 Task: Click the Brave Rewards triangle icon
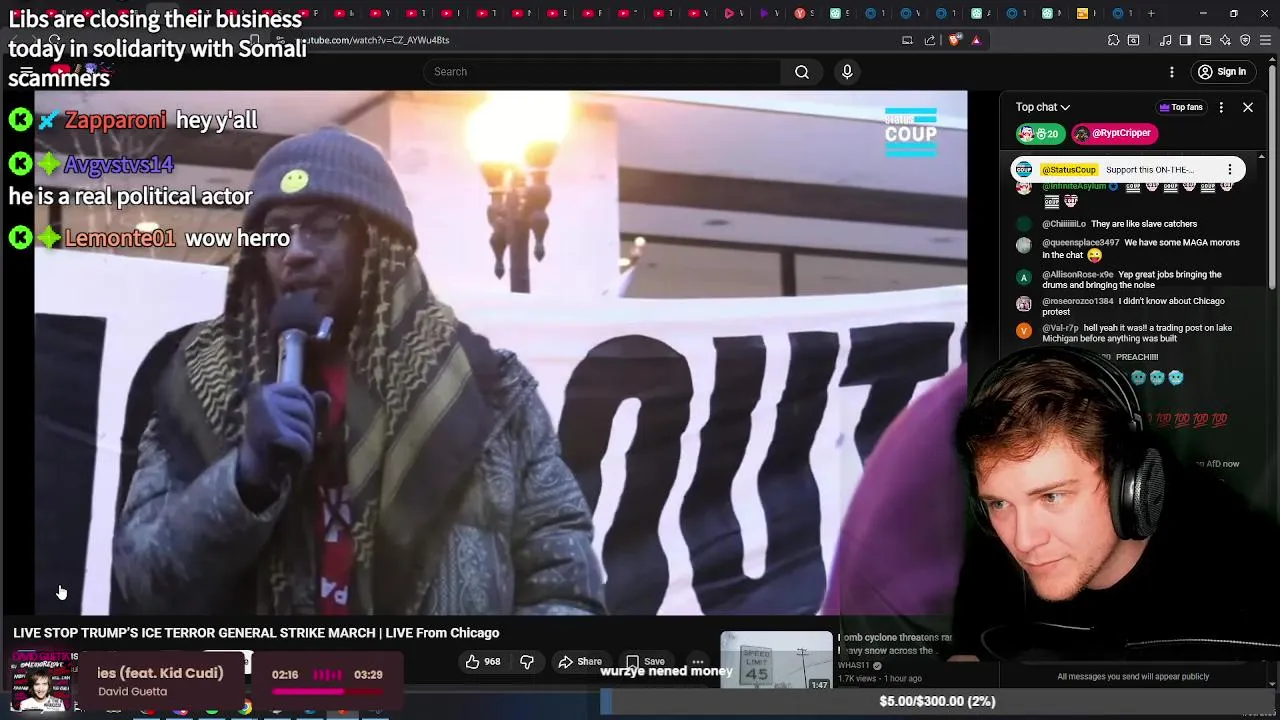(x=976, y=40)
